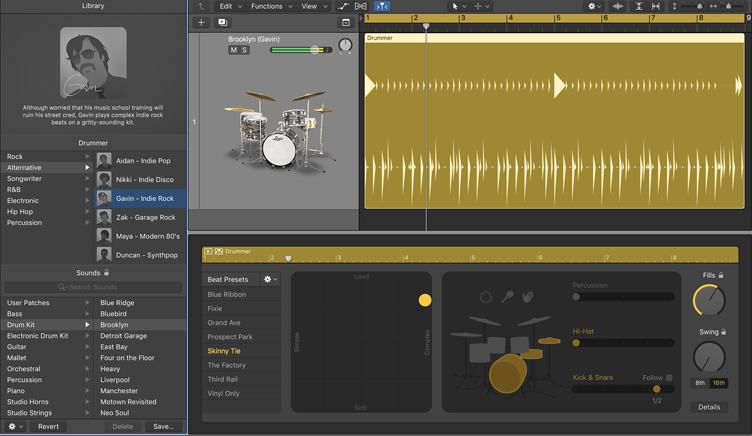Click the handclap percussion icon
This screenshot has height=436, width=752.
528,297
